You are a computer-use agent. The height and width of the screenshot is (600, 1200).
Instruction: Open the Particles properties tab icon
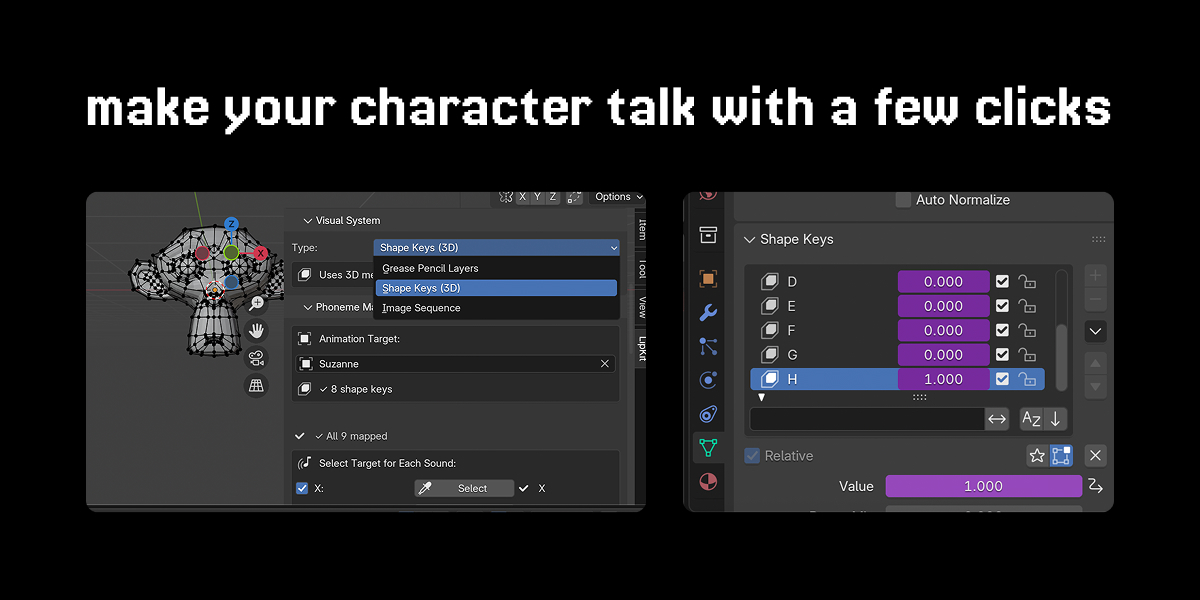click(708, 347)
